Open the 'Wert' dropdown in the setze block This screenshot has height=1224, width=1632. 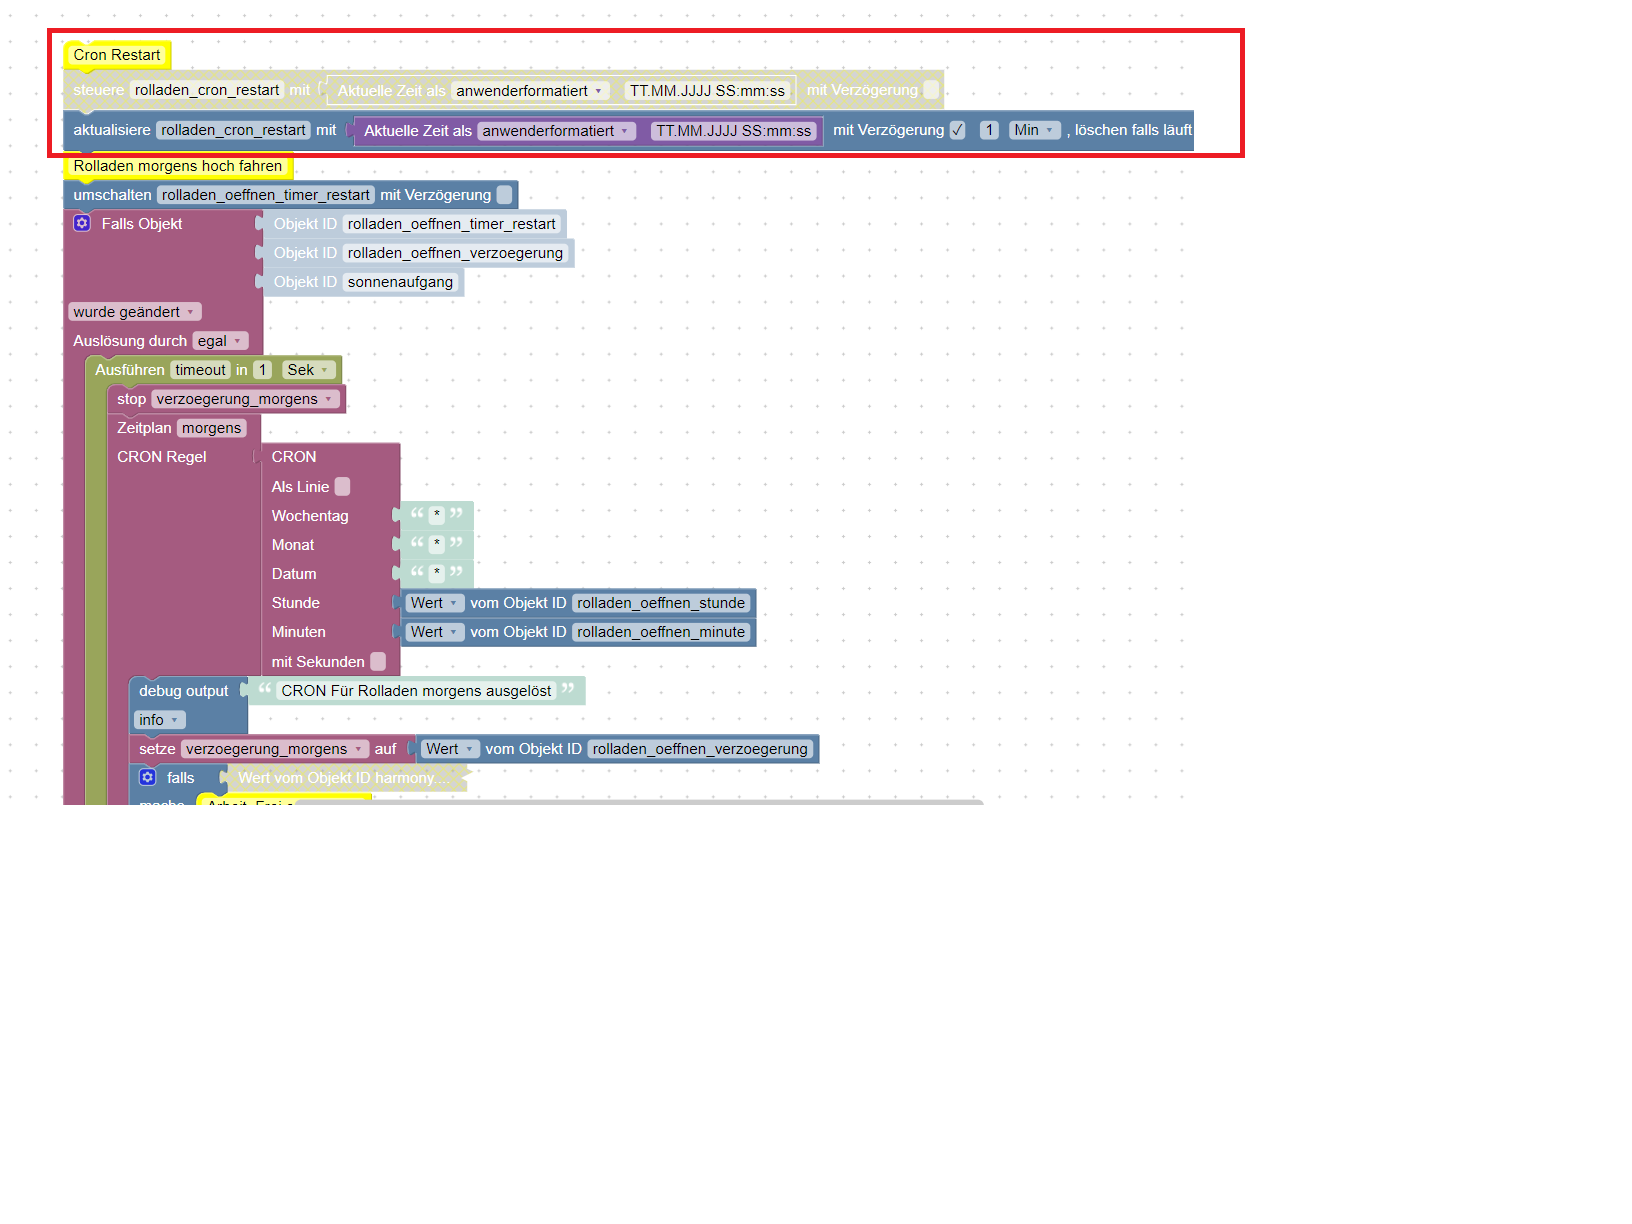[x=449, y=749]
